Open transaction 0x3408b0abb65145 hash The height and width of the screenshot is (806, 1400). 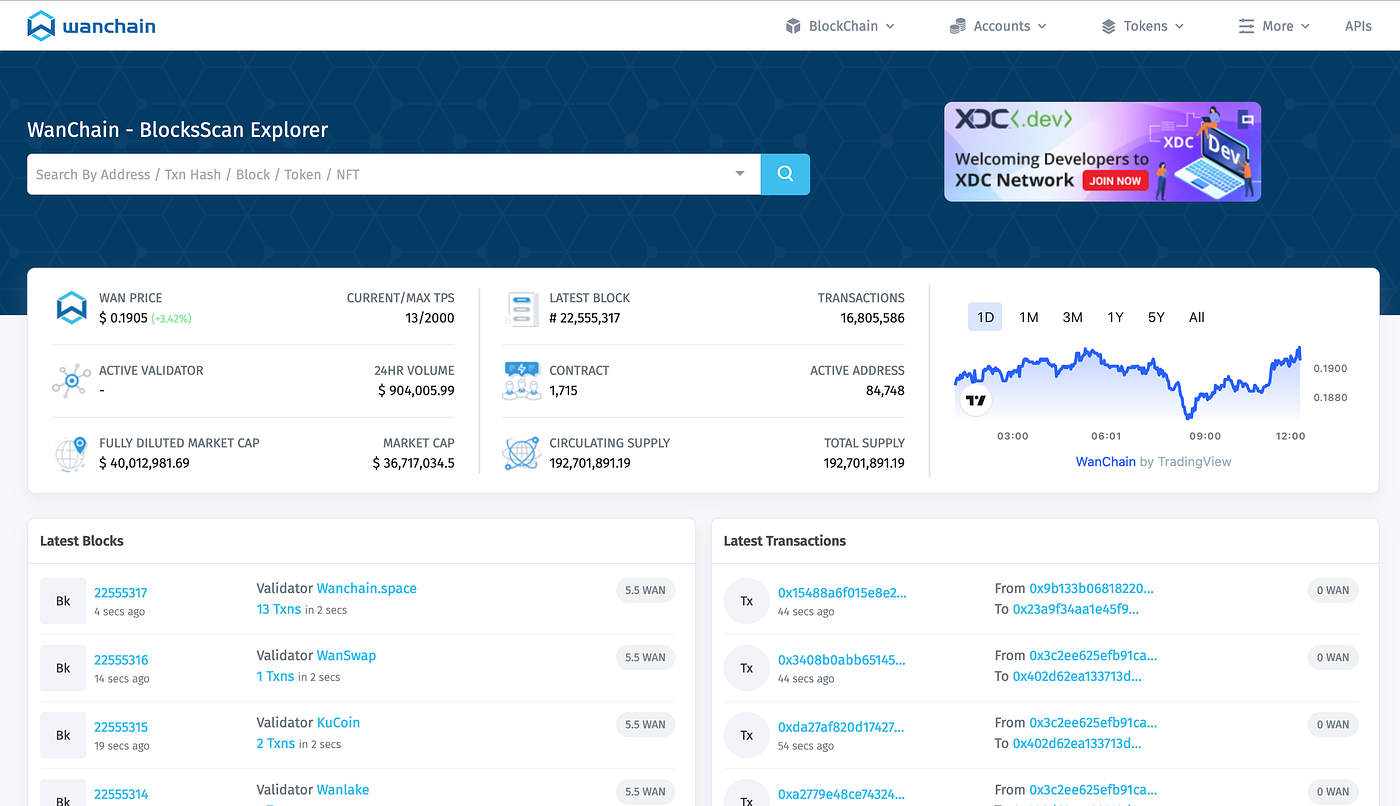pos(842,660)
